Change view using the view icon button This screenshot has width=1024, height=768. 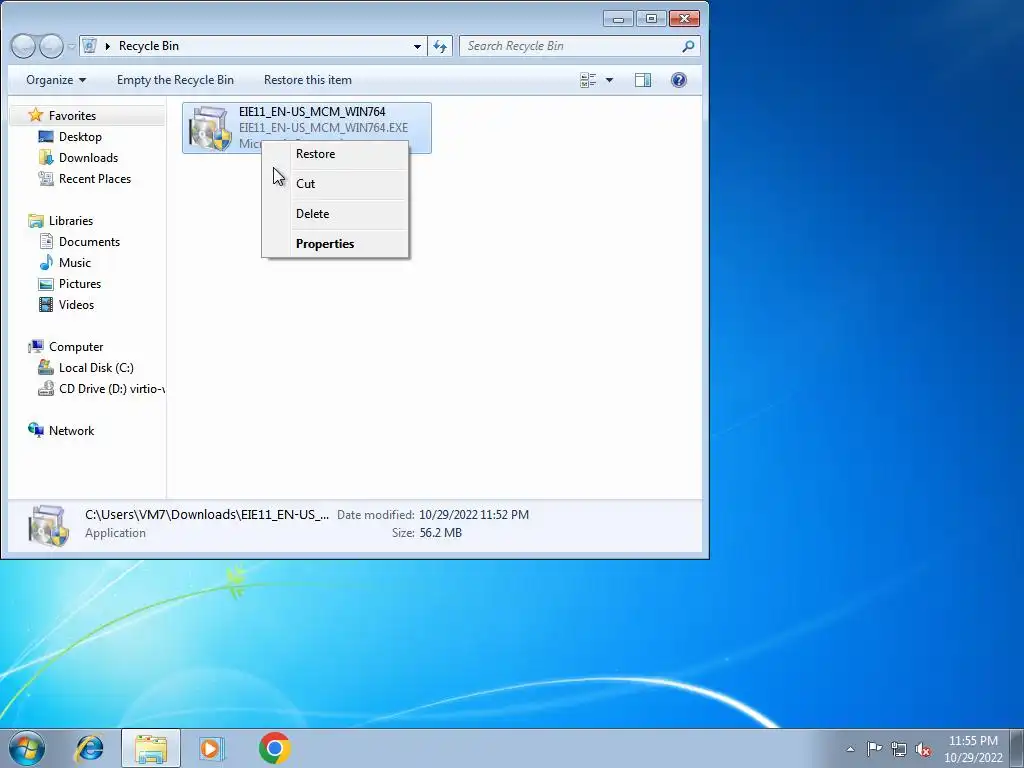588,80
